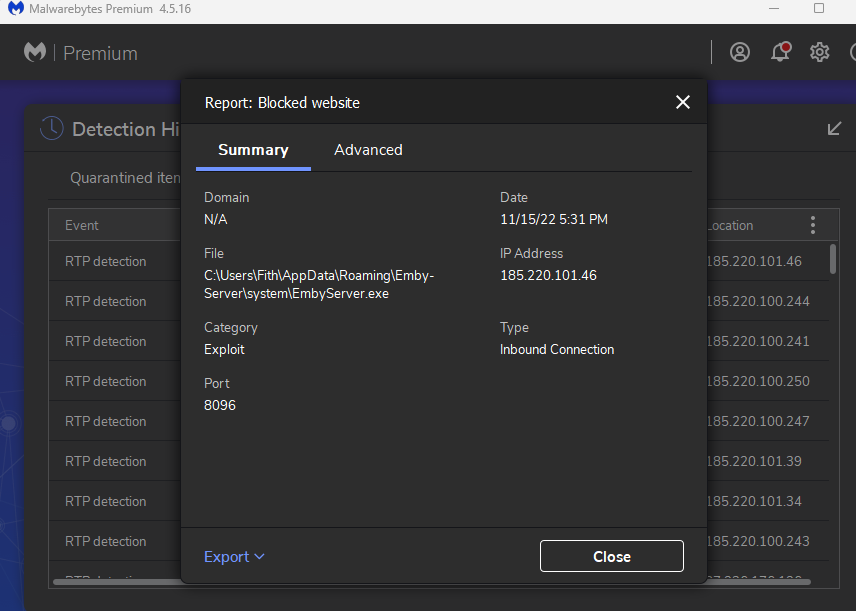Click the port value 8096
The width and height of the screenshot is (856, 611).
(x=219, y=405)
